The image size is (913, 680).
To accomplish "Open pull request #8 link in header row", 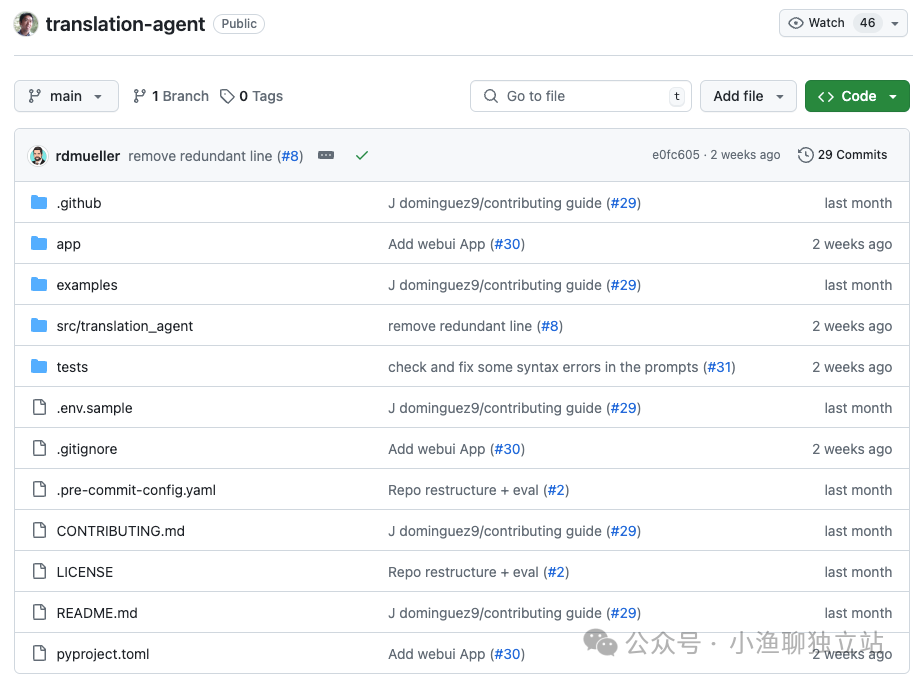I will point(290,156).
